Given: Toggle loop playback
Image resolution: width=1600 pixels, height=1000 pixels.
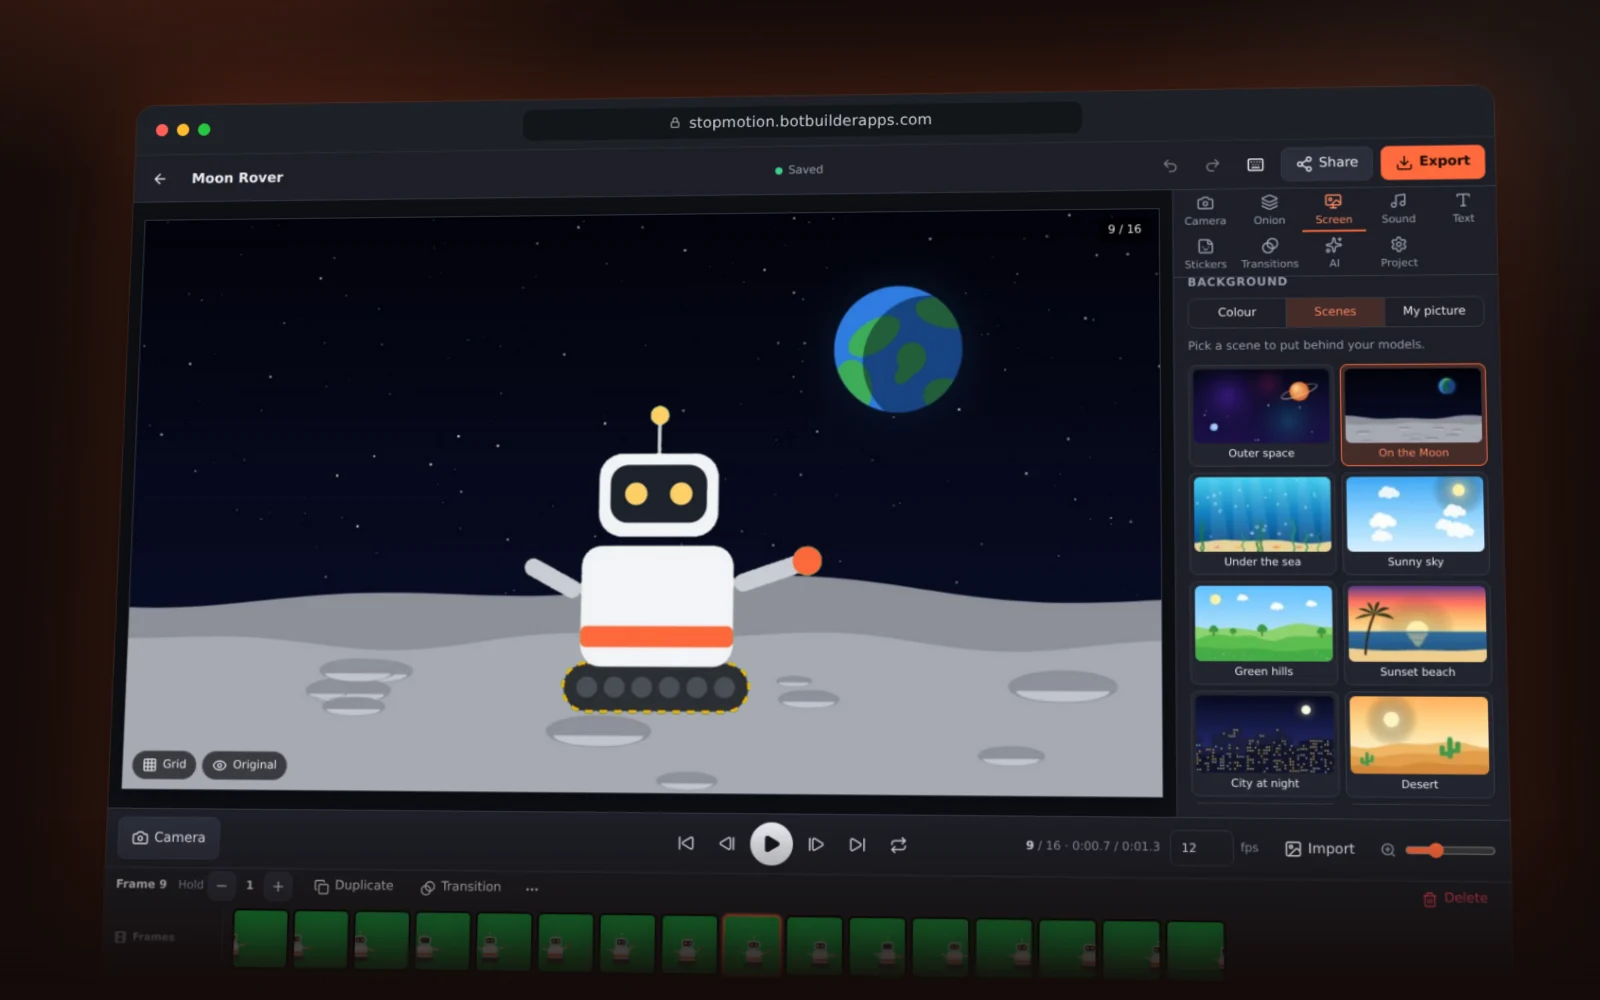Looking at the screenshot, I should click(899, 845).
